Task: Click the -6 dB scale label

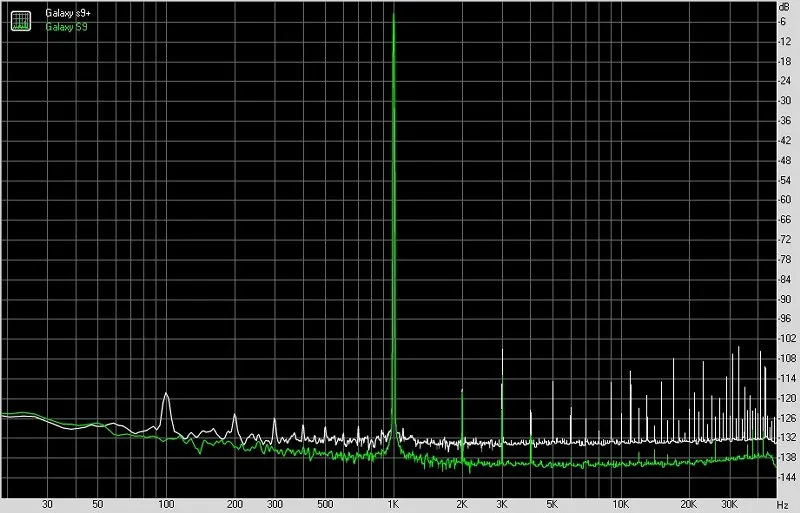Action: pyautogui.click(x=782, y=22)
